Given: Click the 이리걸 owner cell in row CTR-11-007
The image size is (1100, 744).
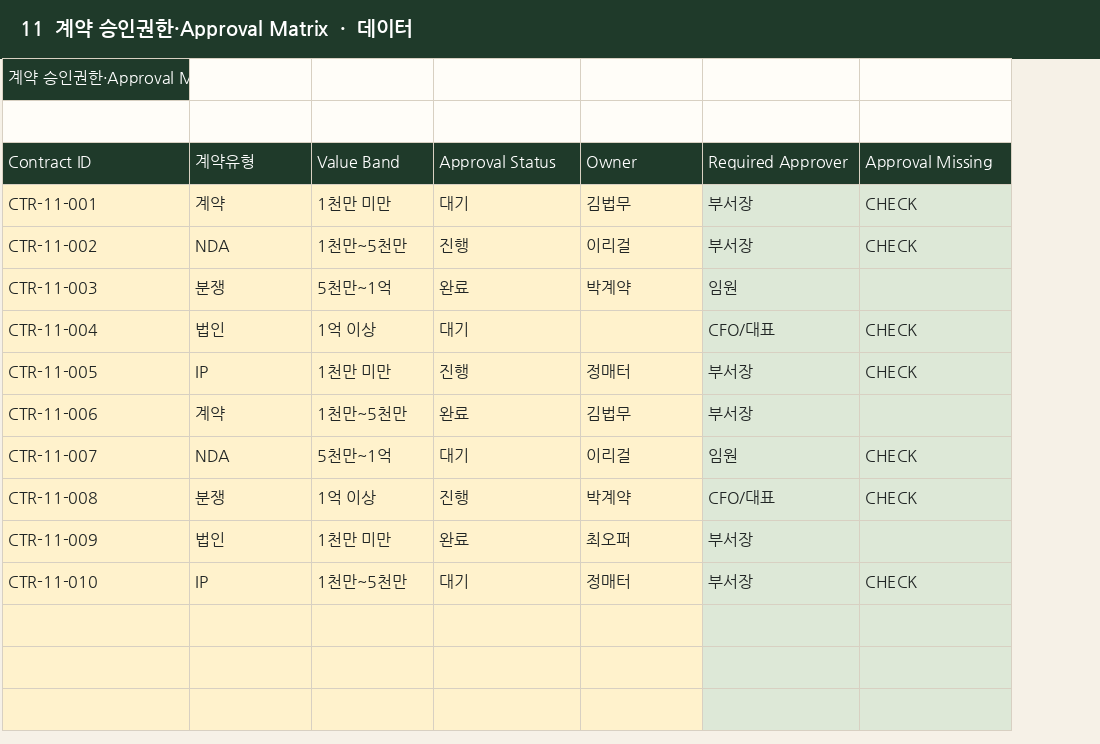Looking at the screenshot, I should [641, 458].
